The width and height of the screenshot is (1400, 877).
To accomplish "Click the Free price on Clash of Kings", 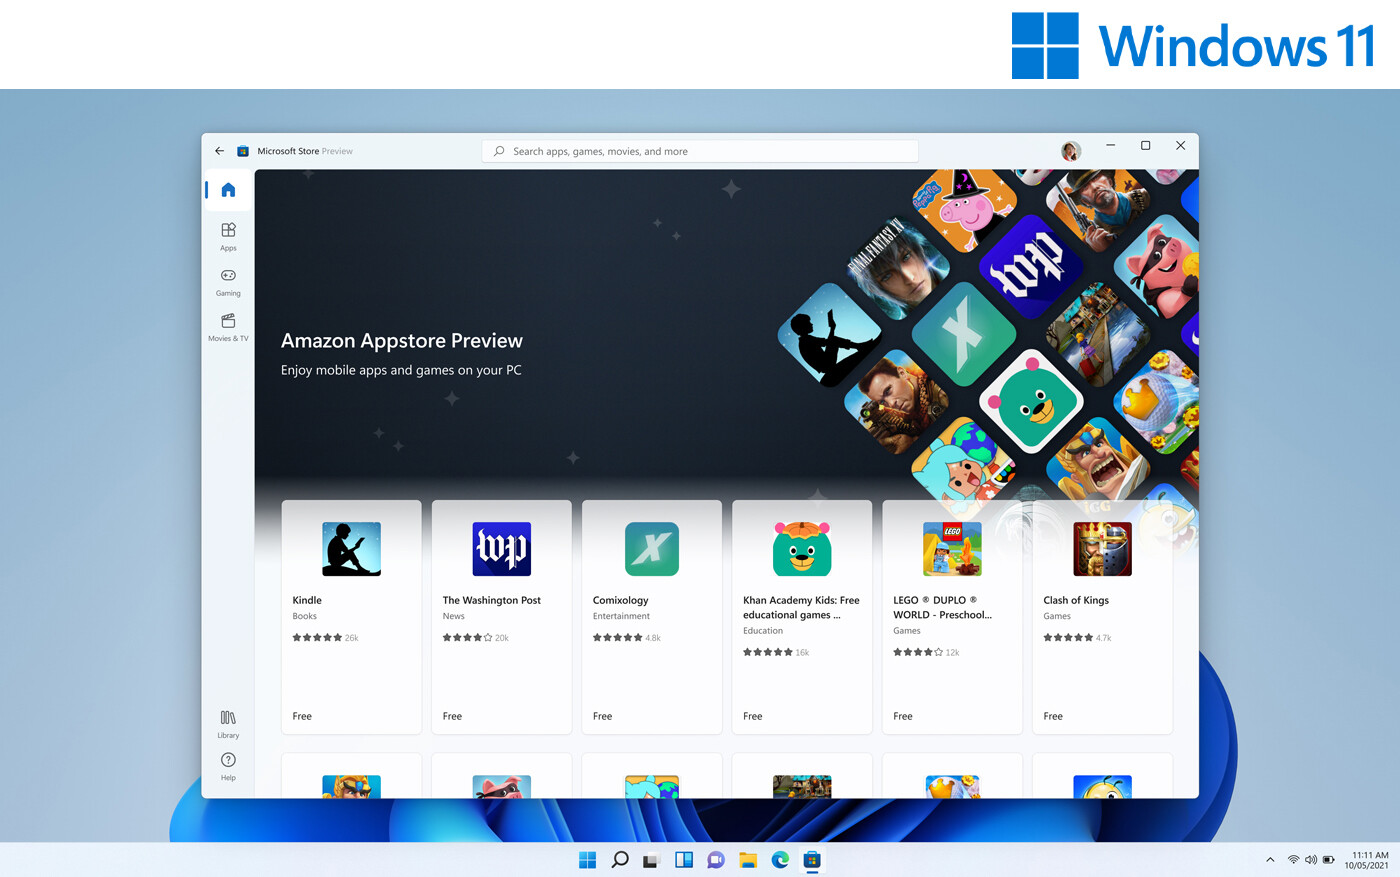I will (1053, 716).
